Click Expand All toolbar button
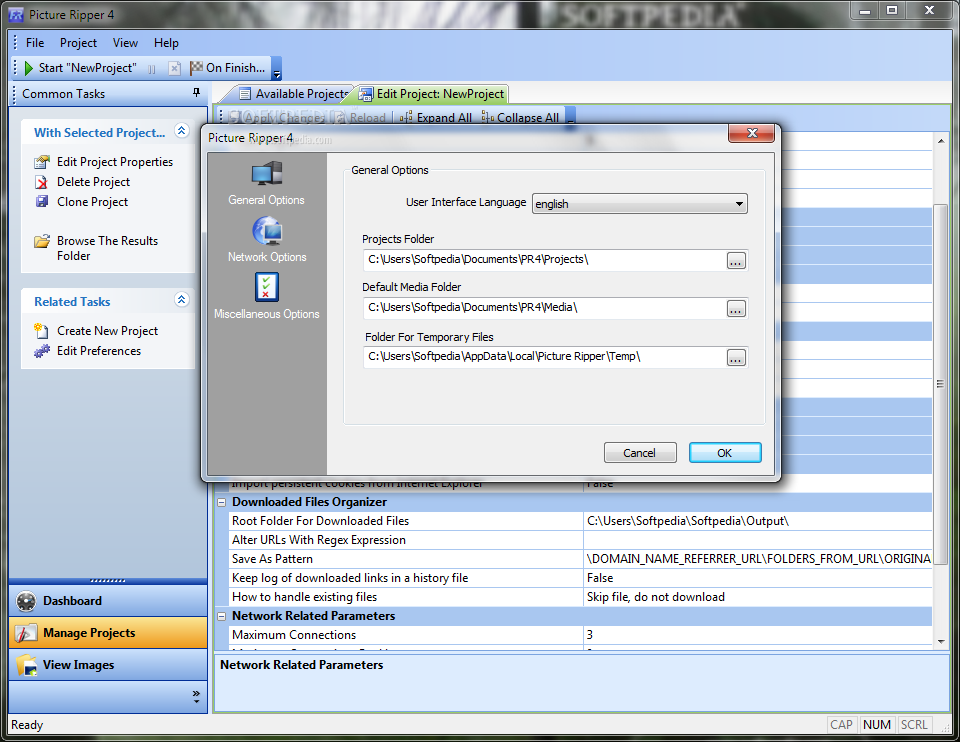The image size is (960, 742). (x=436, y=117)
